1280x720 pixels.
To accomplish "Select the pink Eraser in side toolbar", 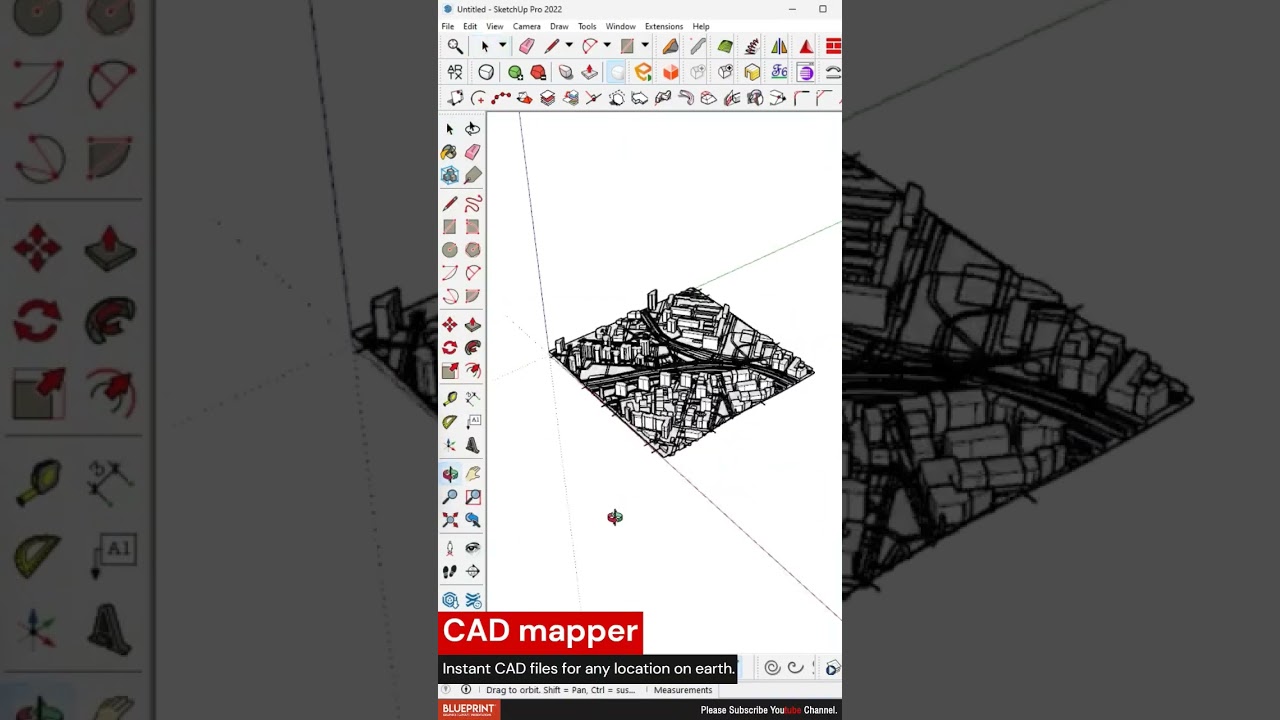I will tap(473, 152).
